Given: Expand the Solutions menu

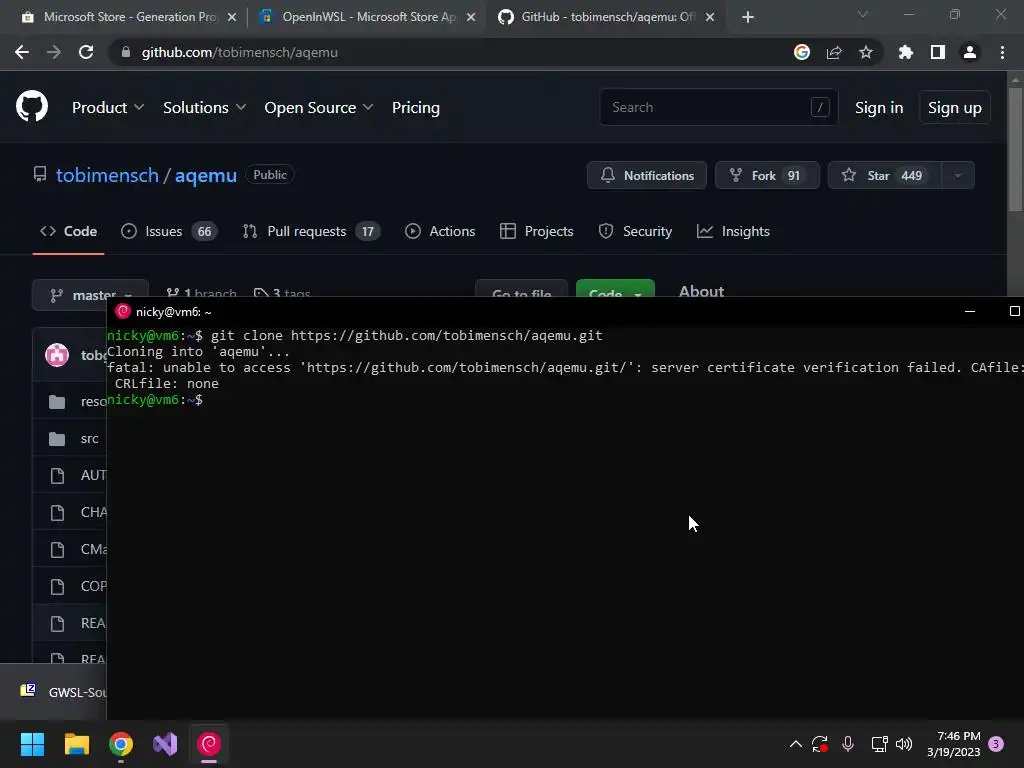Looking at the screenshot, I should point(204,107).
